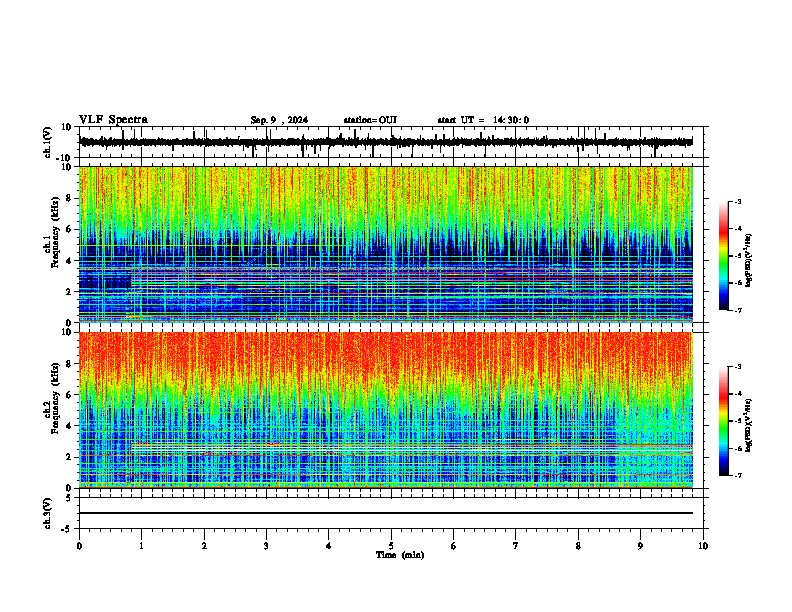This screenshot has width=792, height=612.
Task: Select the date text "Sep. 9, 2024"
Action: 279,120
